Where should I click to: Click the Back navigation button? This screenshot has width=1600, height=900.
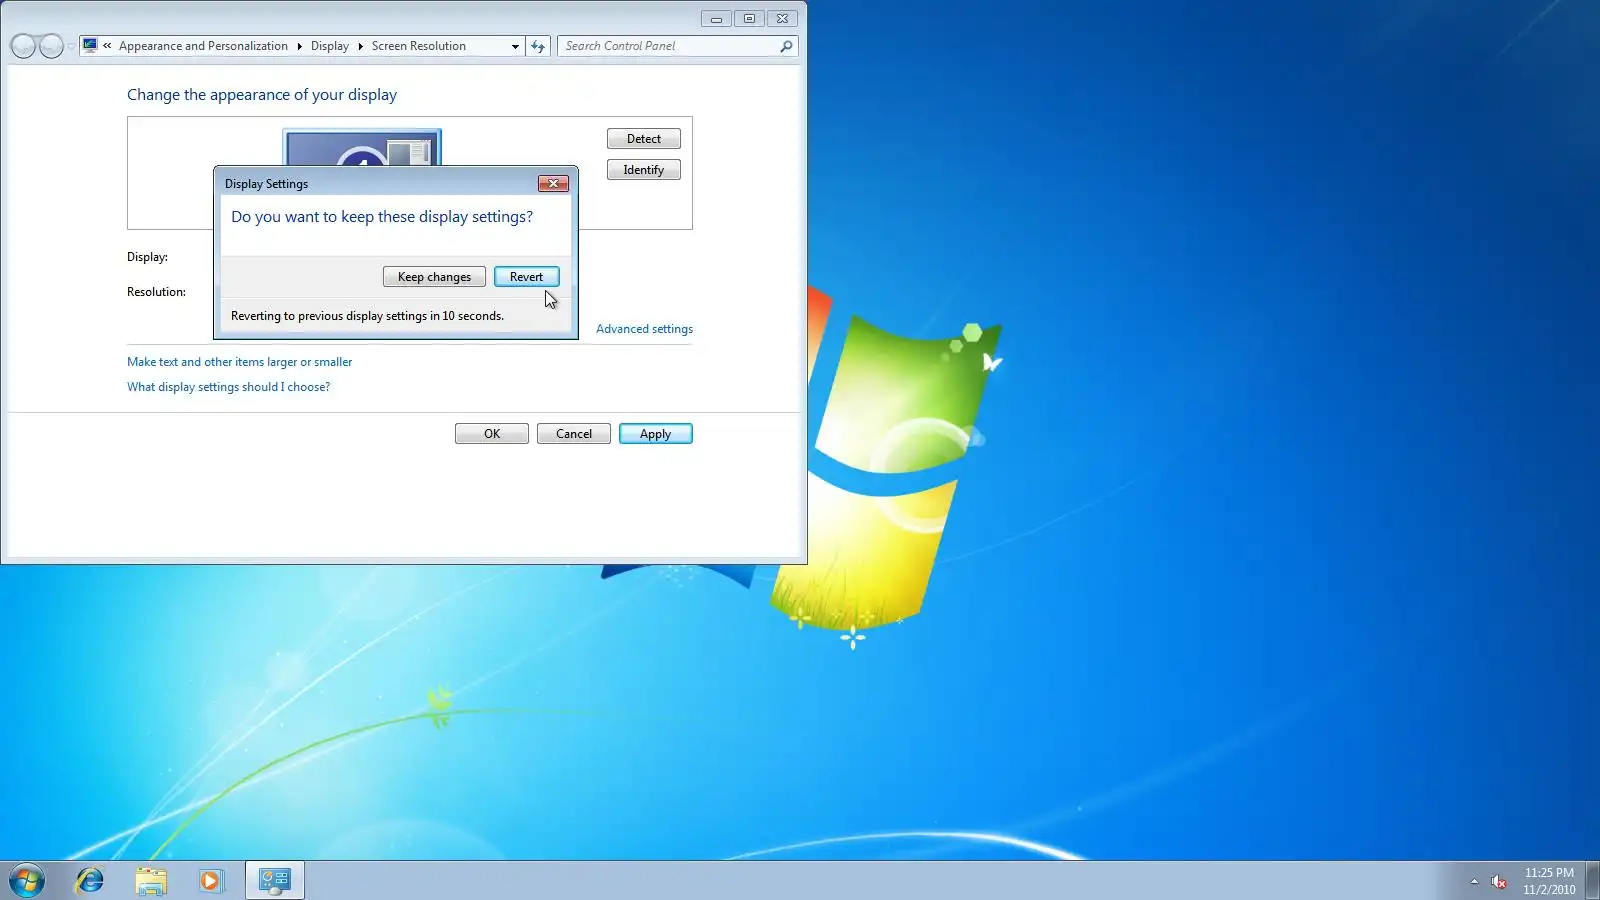click(x=23, y=46)
